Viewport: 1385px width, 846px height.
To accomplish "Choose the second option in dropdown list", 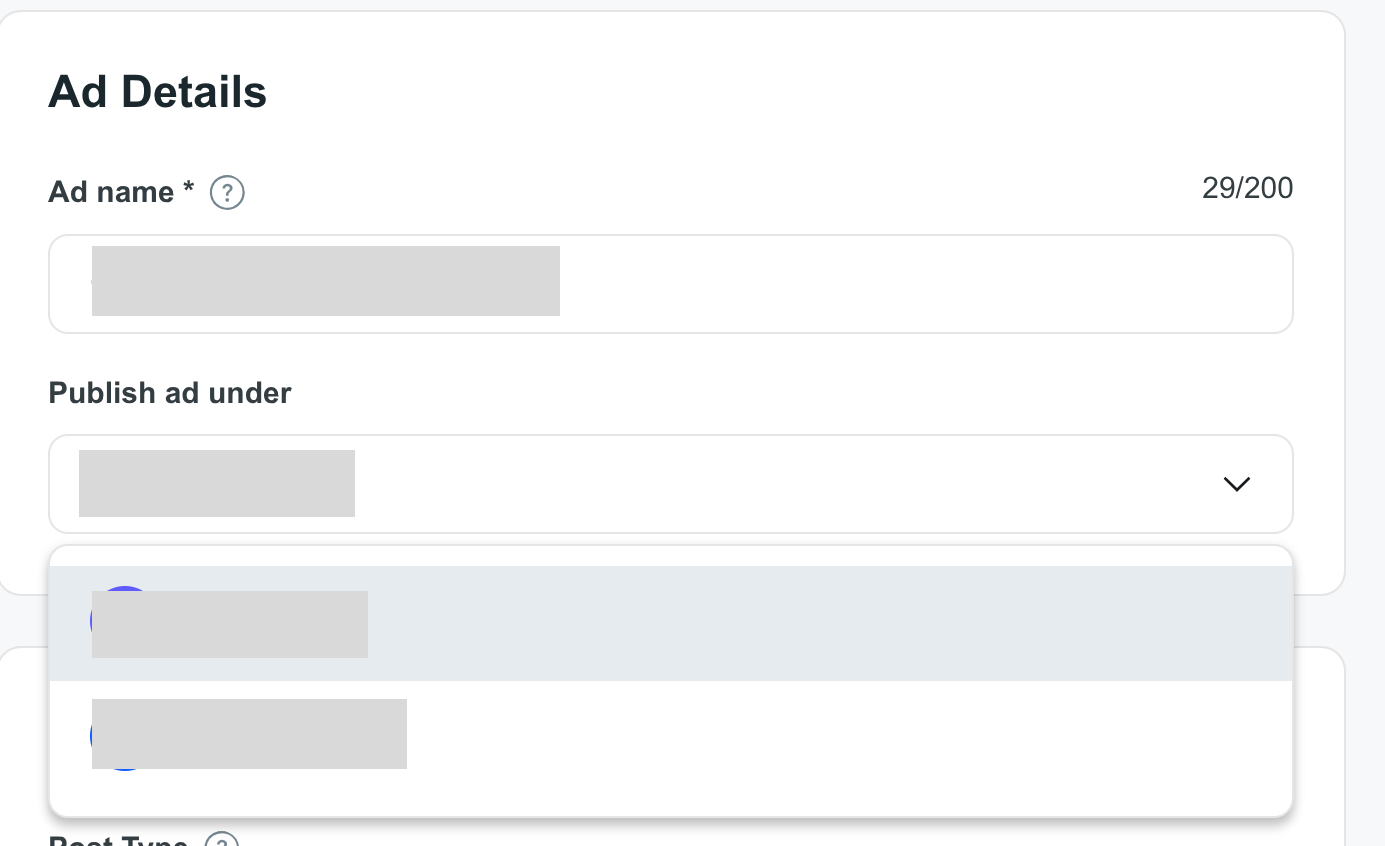I will tap(670, 734).
